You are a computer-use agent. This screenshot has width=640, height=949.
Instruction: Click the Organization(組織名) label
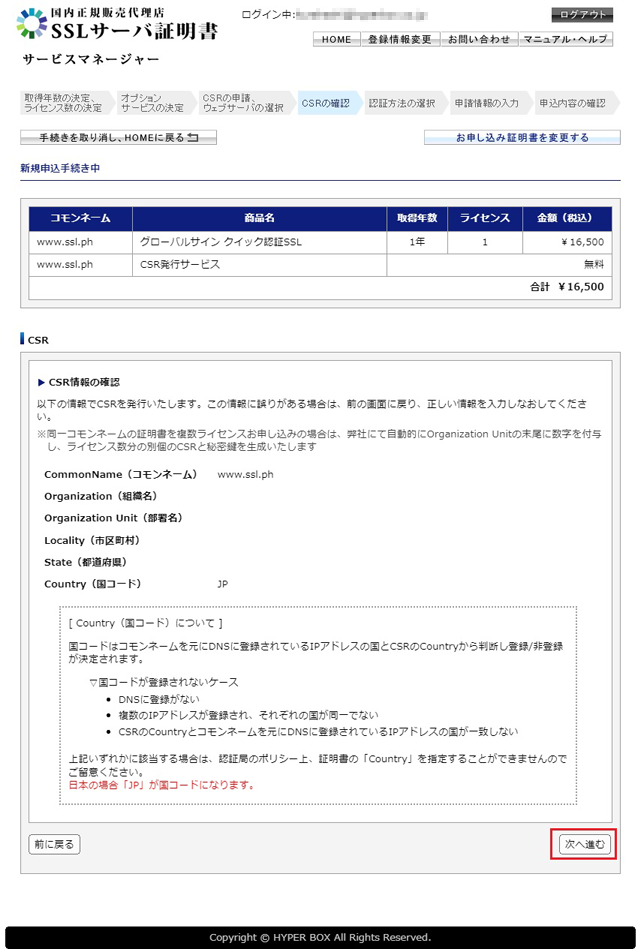pos(102,496)
